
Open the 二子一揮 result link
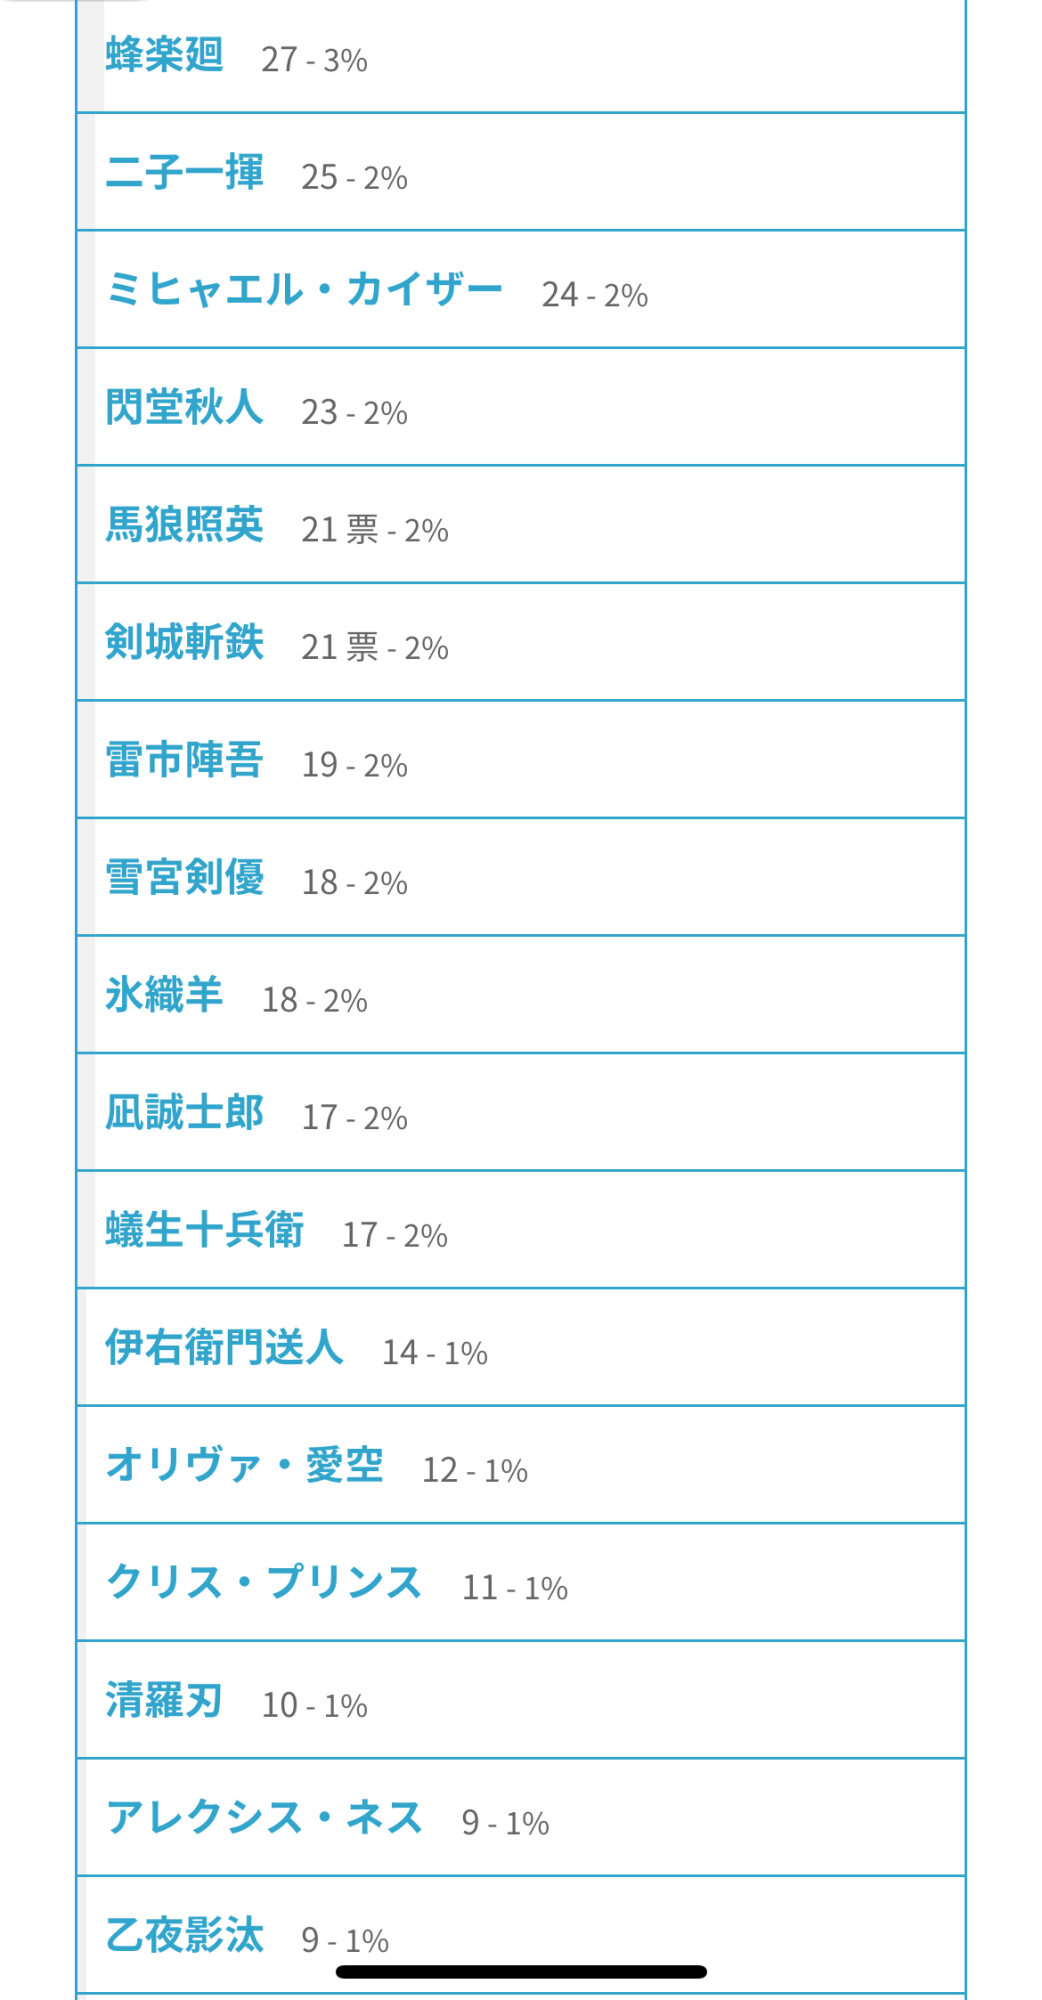pyautogui.click(x=184, y=172)
